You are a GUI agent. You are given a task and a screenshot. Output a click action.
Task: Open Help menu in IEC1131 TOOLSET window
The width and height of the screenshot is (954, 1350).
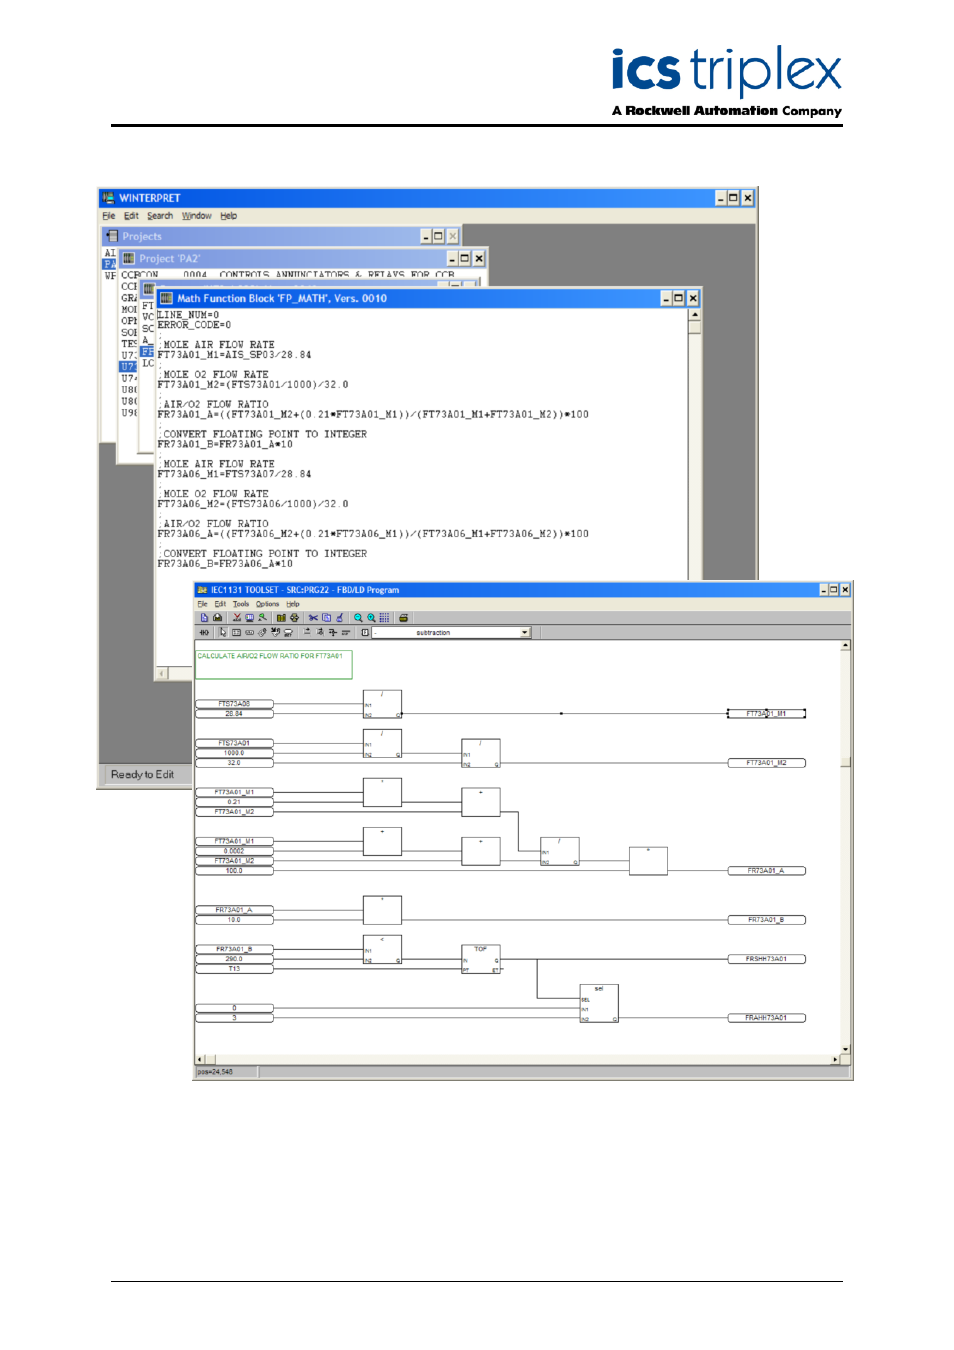click(293, 604)
